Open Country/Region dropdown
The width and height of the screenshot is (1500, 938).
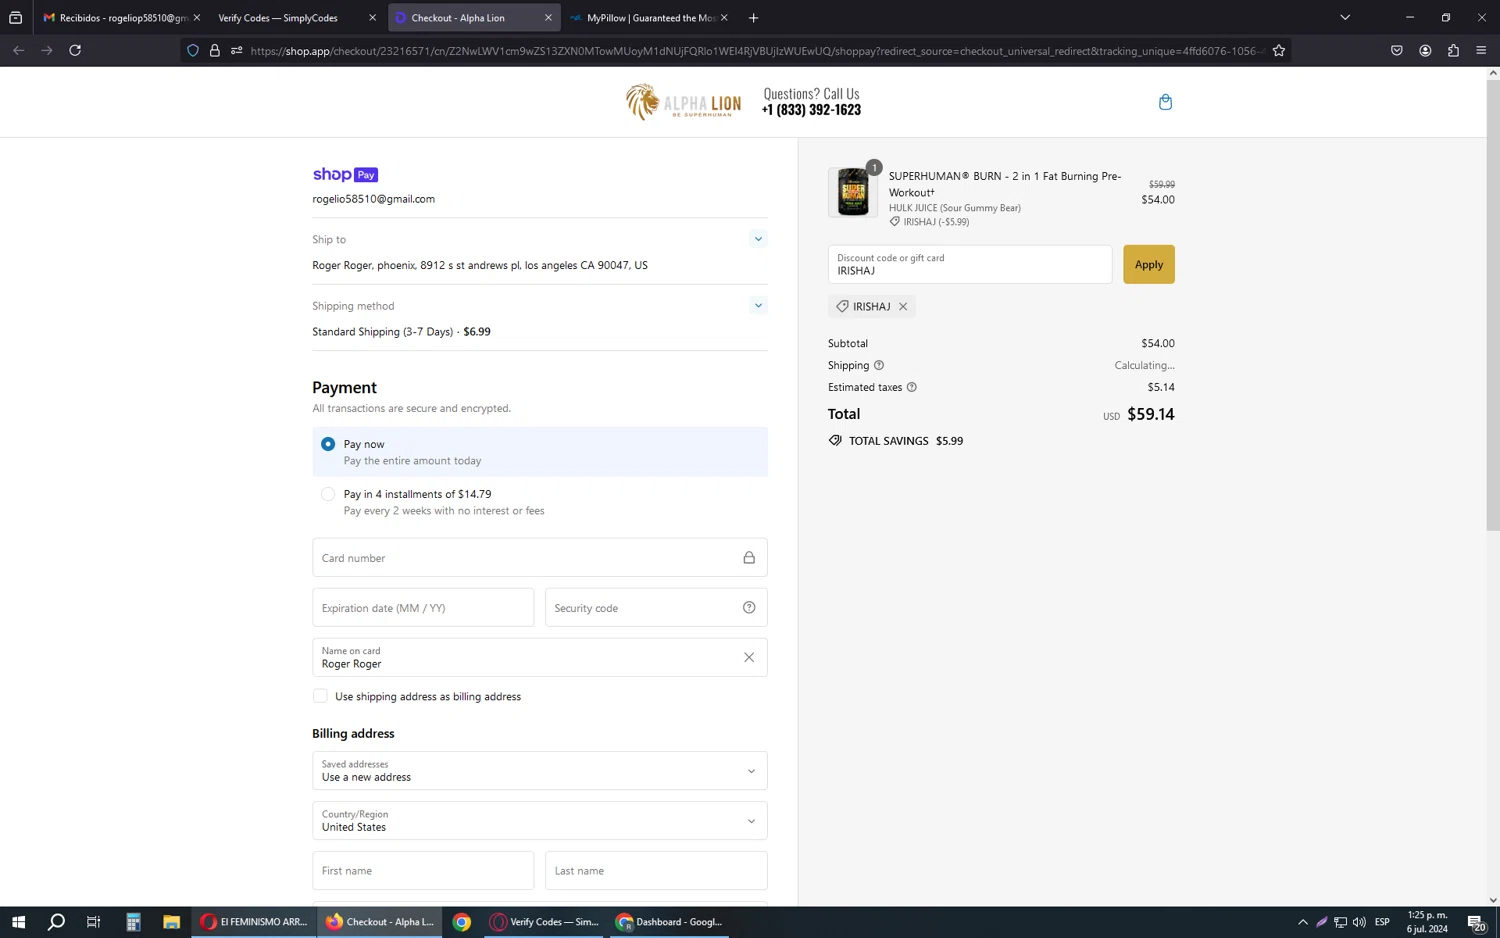pos(540,821)
